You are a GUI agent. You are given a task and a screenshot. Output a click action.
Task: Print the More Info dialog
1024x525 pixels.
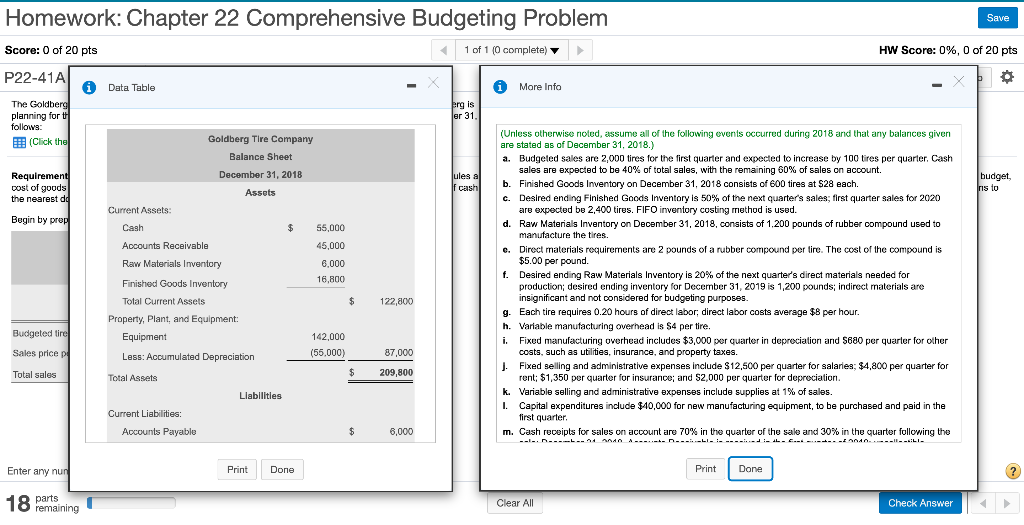click(705, 469)
